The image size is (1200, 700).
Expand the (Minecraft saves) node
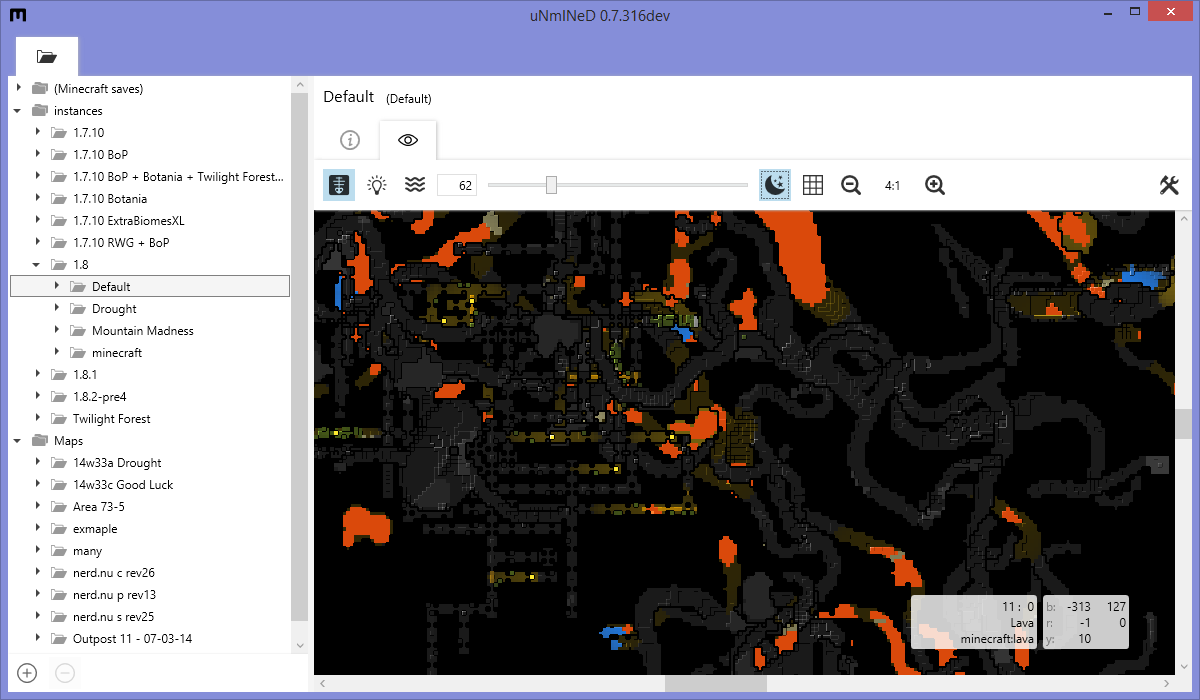(x=18, y=88)
